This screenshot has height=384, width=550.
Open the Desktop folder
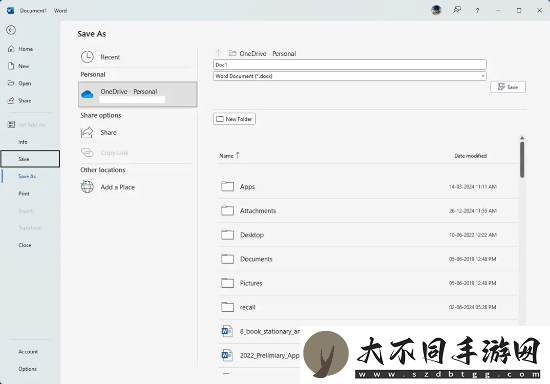click(368, 235)
